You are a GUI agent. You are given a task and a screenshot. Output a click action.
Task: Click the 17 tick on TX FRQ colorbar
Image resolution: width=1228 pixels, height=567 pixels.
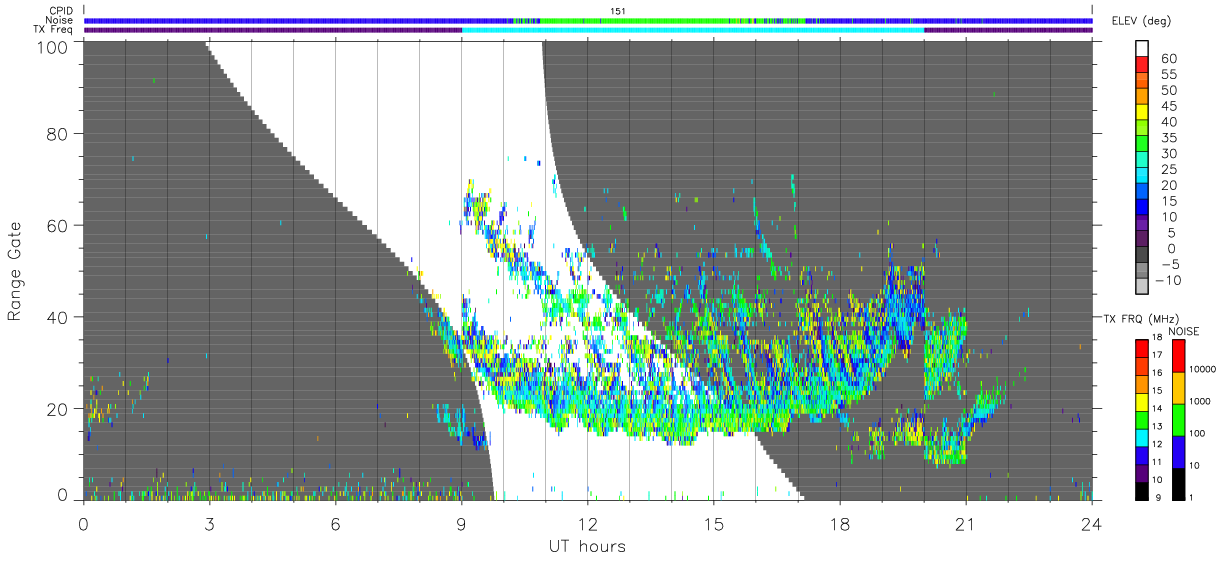click(1159, 356)
